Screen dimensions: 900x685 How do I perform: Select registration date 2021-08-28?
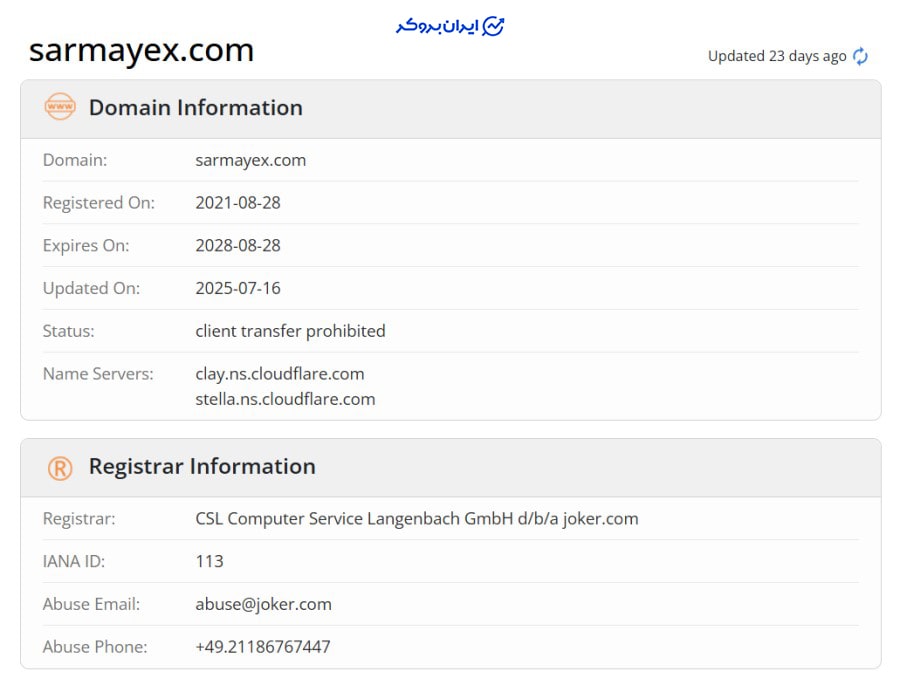pyautogui.click(x=238, y=203)
